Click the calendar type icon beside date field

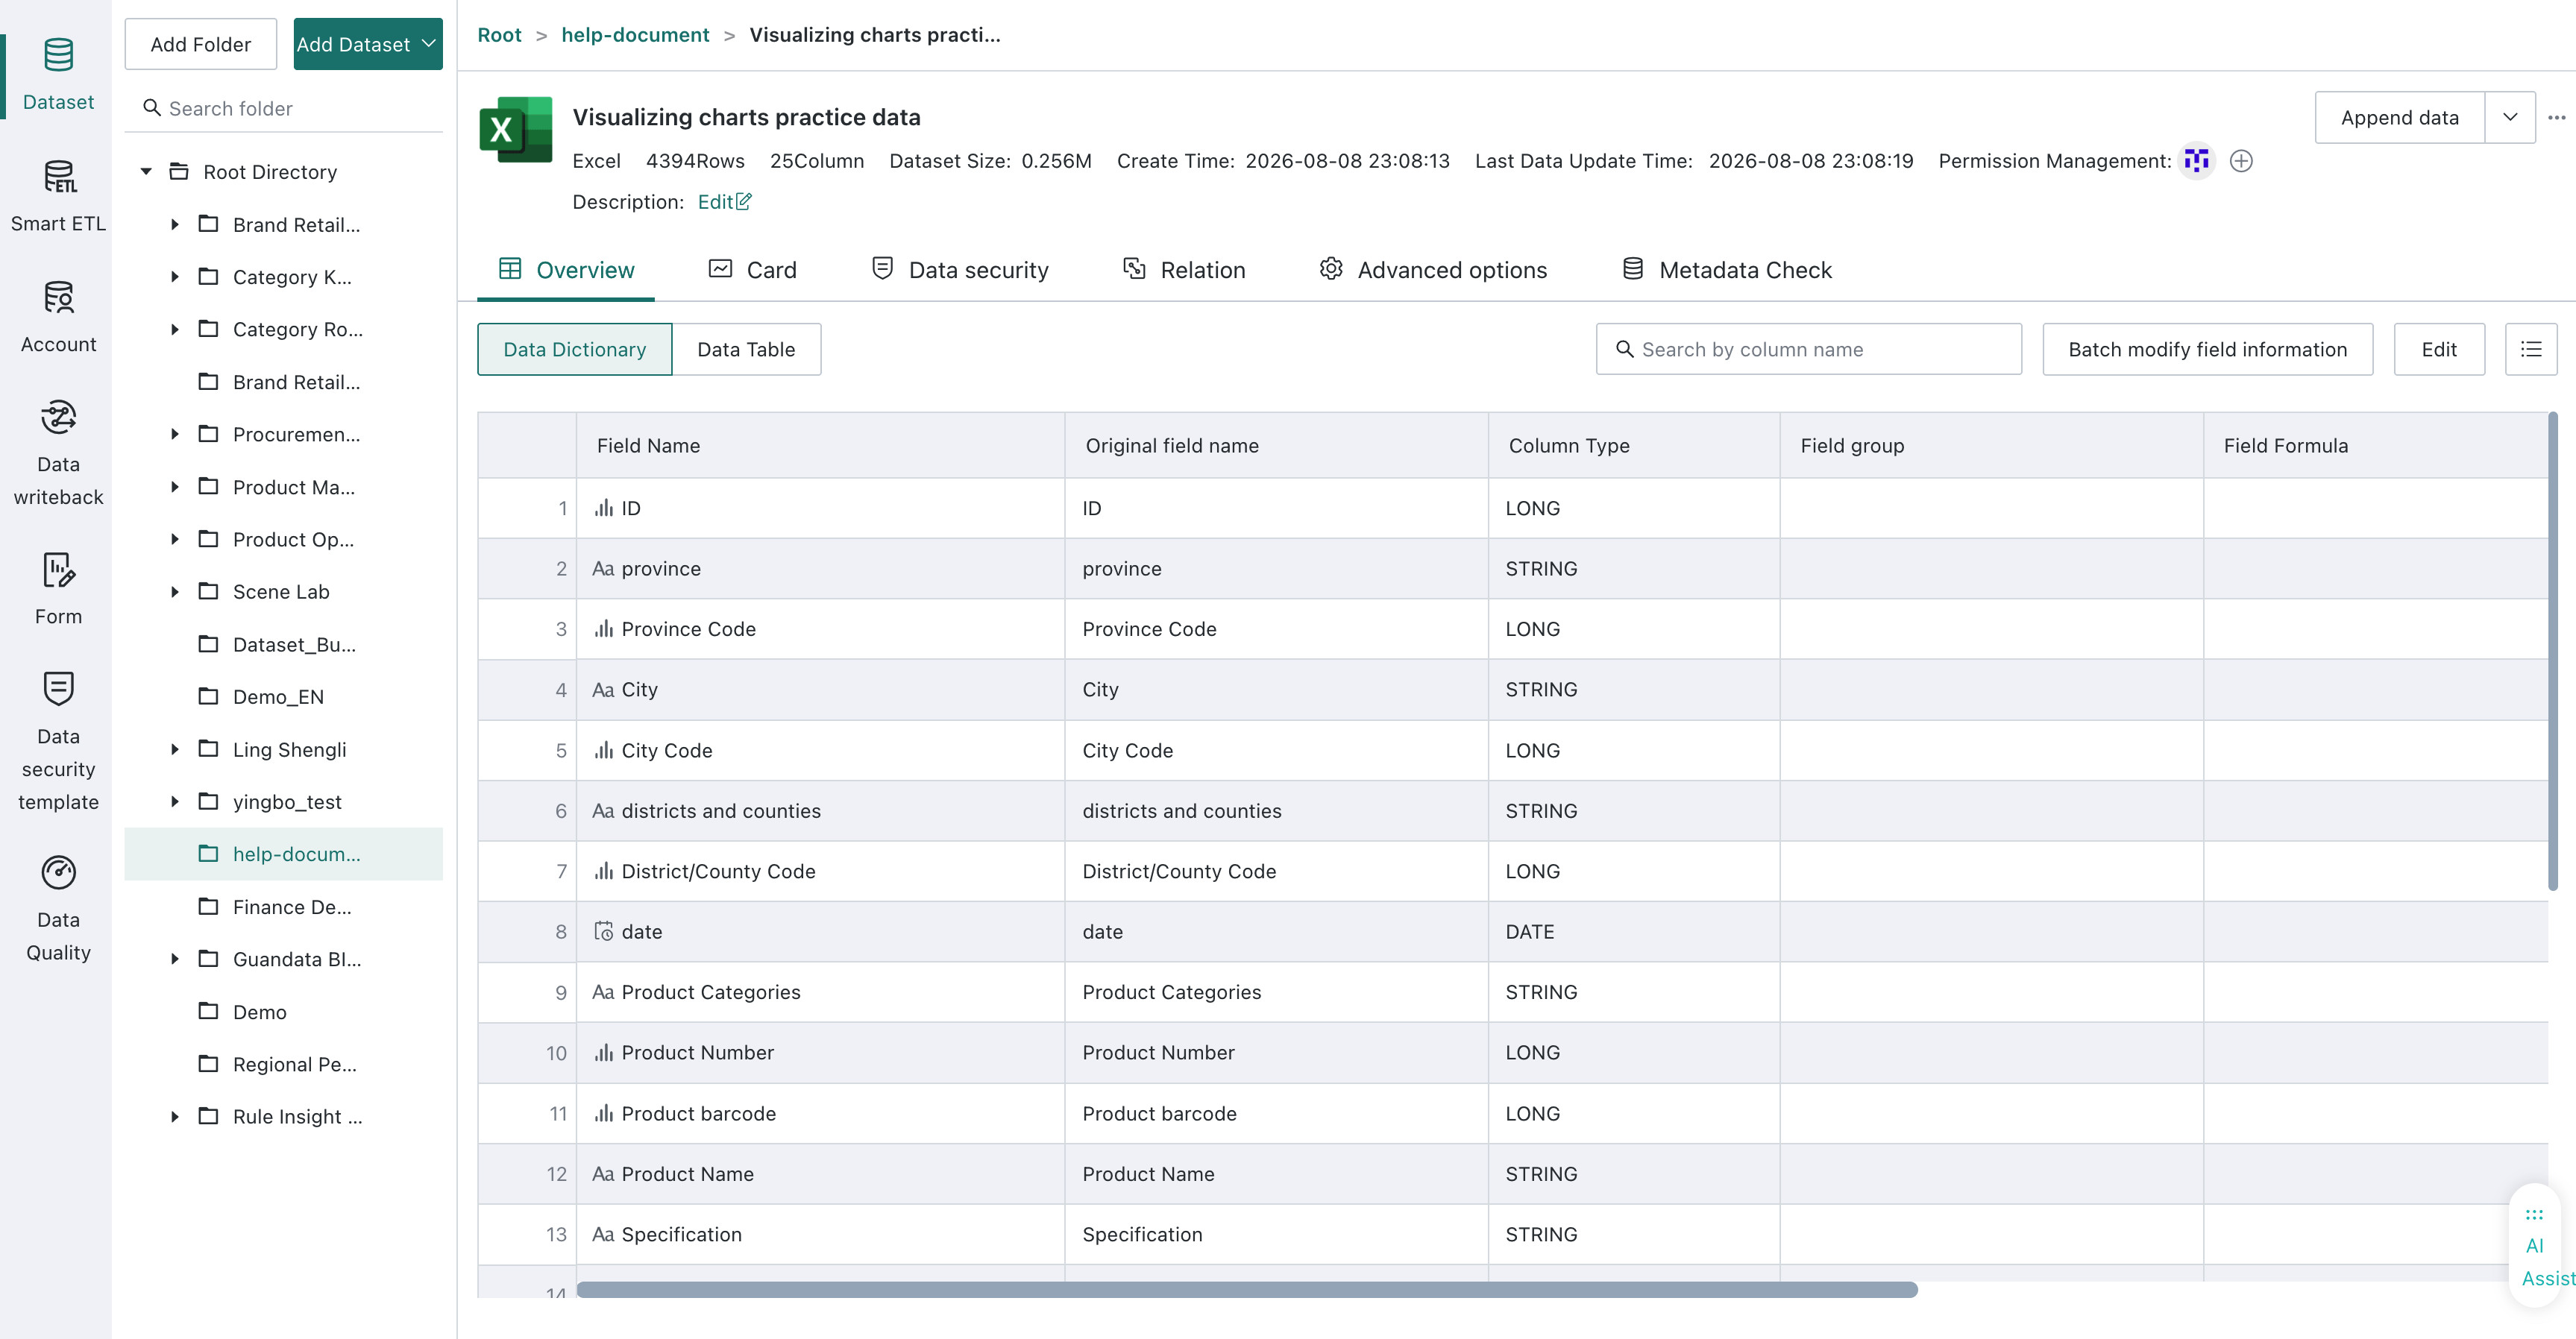603,932
